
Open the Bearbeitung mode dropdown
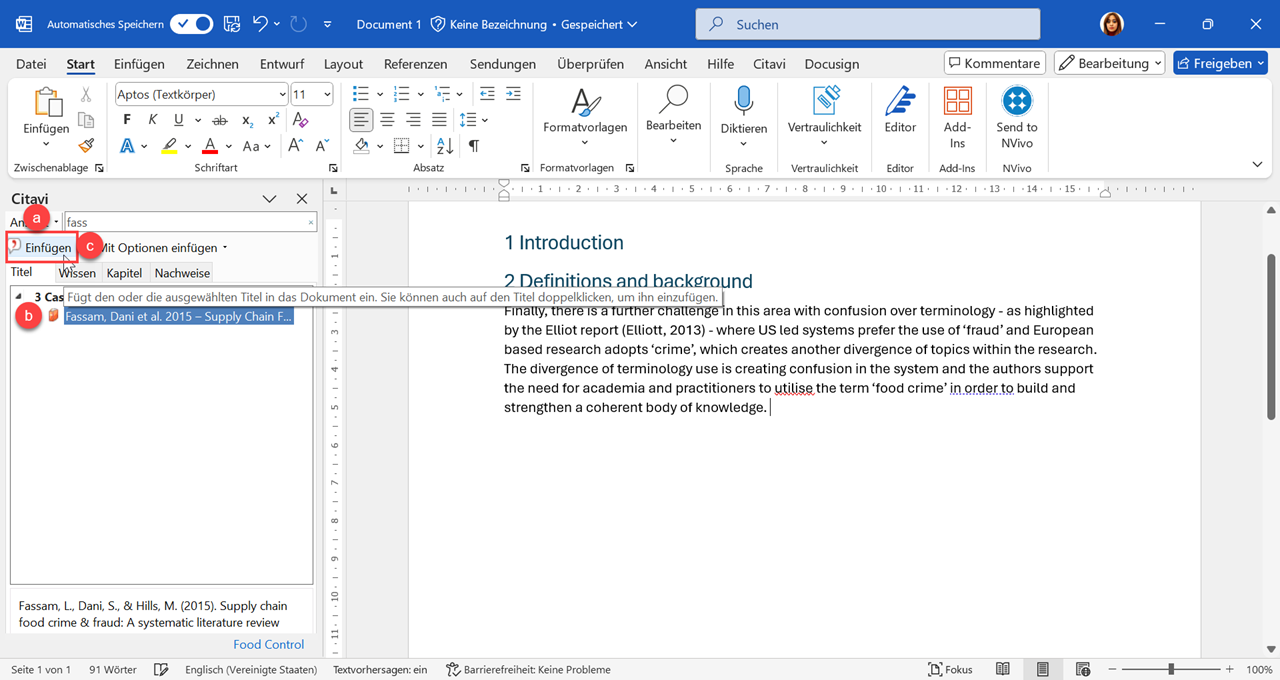pyautogui.click(x=1109, y=63)
